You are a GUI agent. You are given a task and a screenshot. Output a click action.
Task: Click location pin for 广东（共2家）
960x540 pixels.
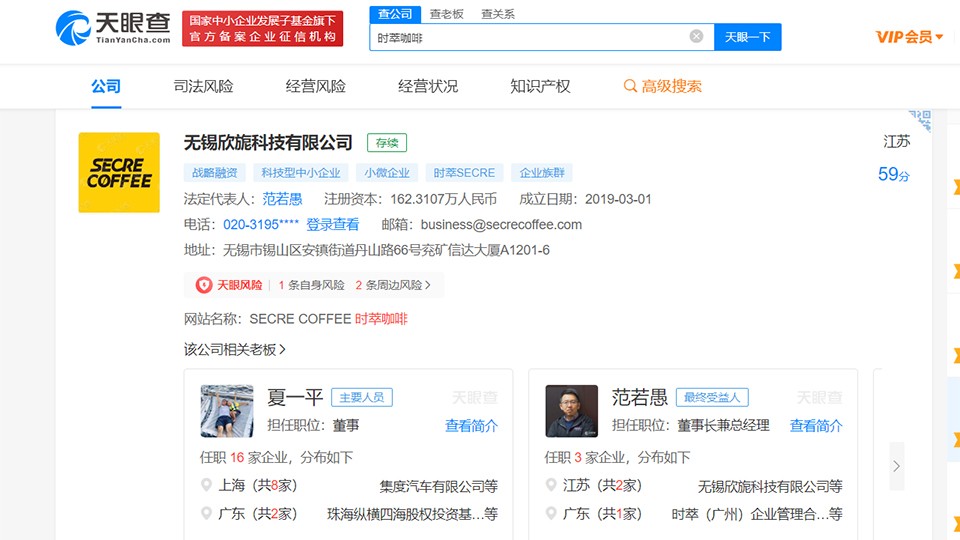206,514
